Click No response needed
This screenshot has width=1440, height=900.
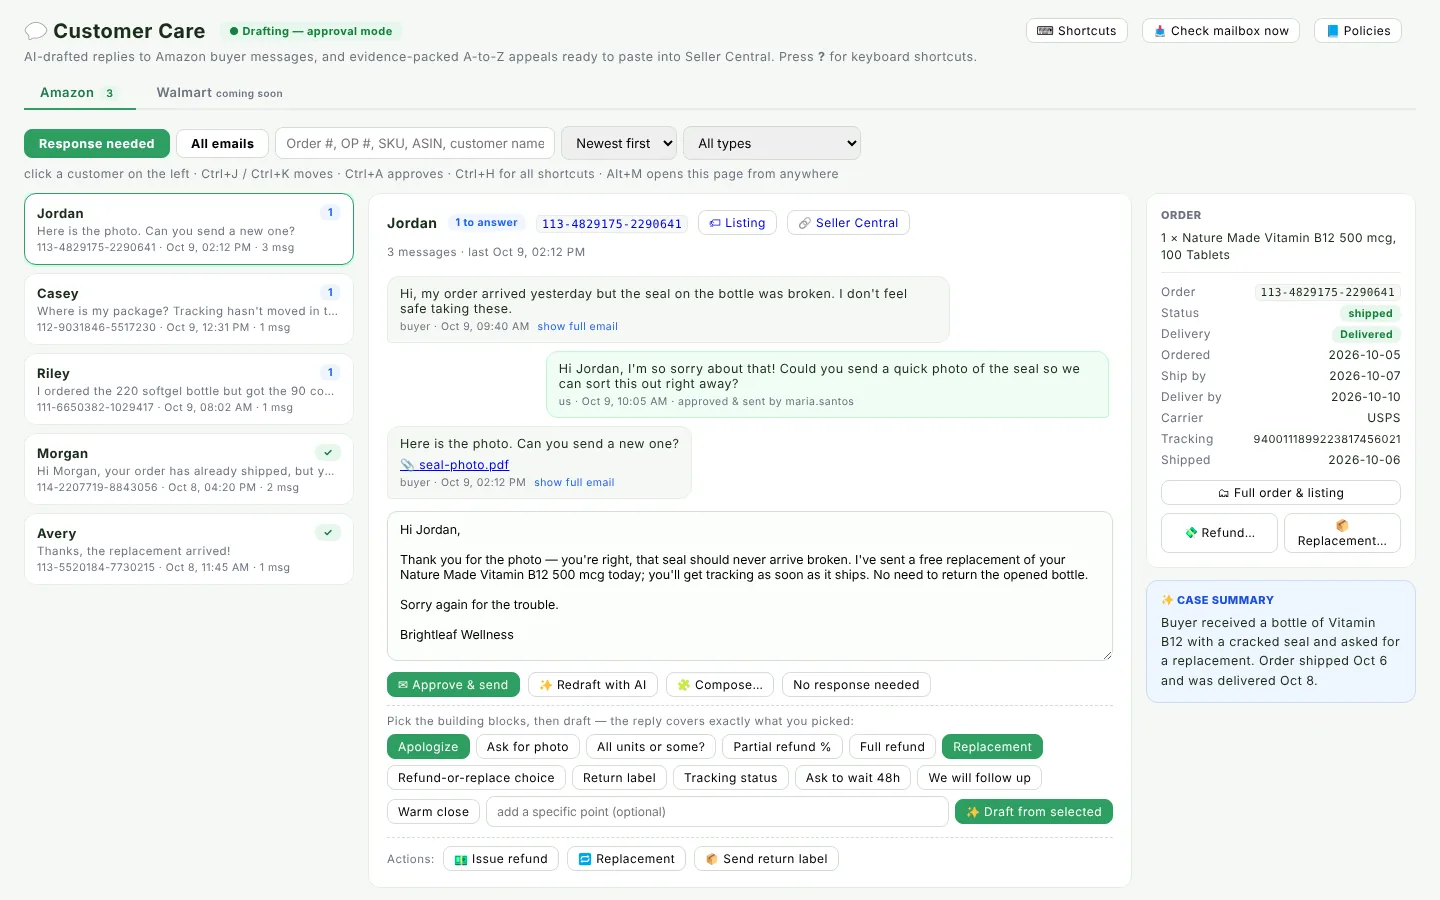coord(856,685)
